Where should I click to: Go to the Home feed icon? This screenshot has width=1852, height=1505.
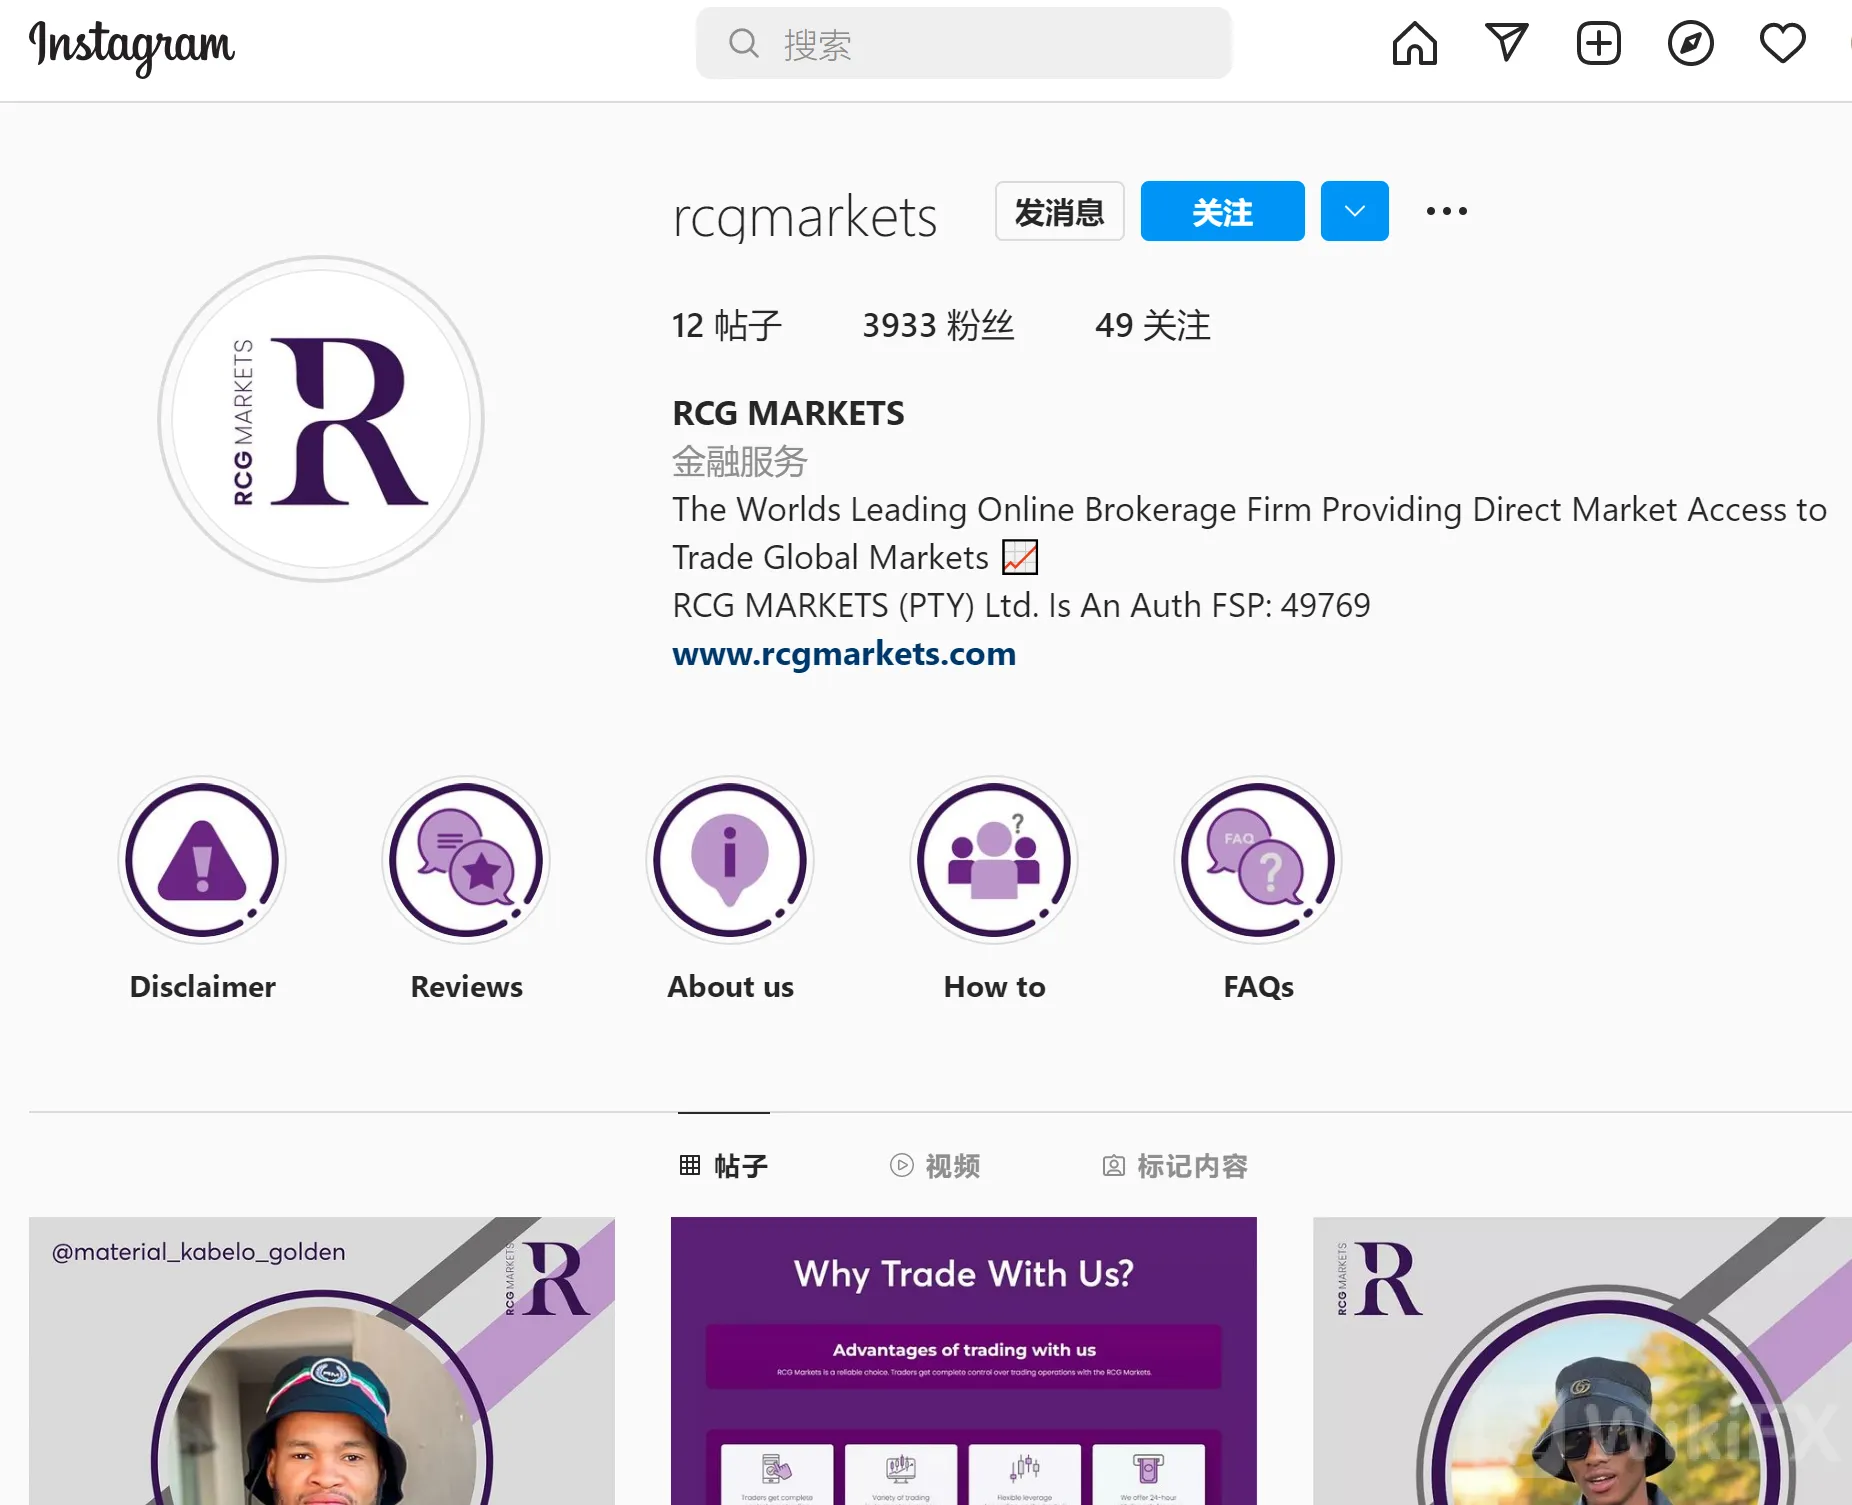tap(1414, 44)
